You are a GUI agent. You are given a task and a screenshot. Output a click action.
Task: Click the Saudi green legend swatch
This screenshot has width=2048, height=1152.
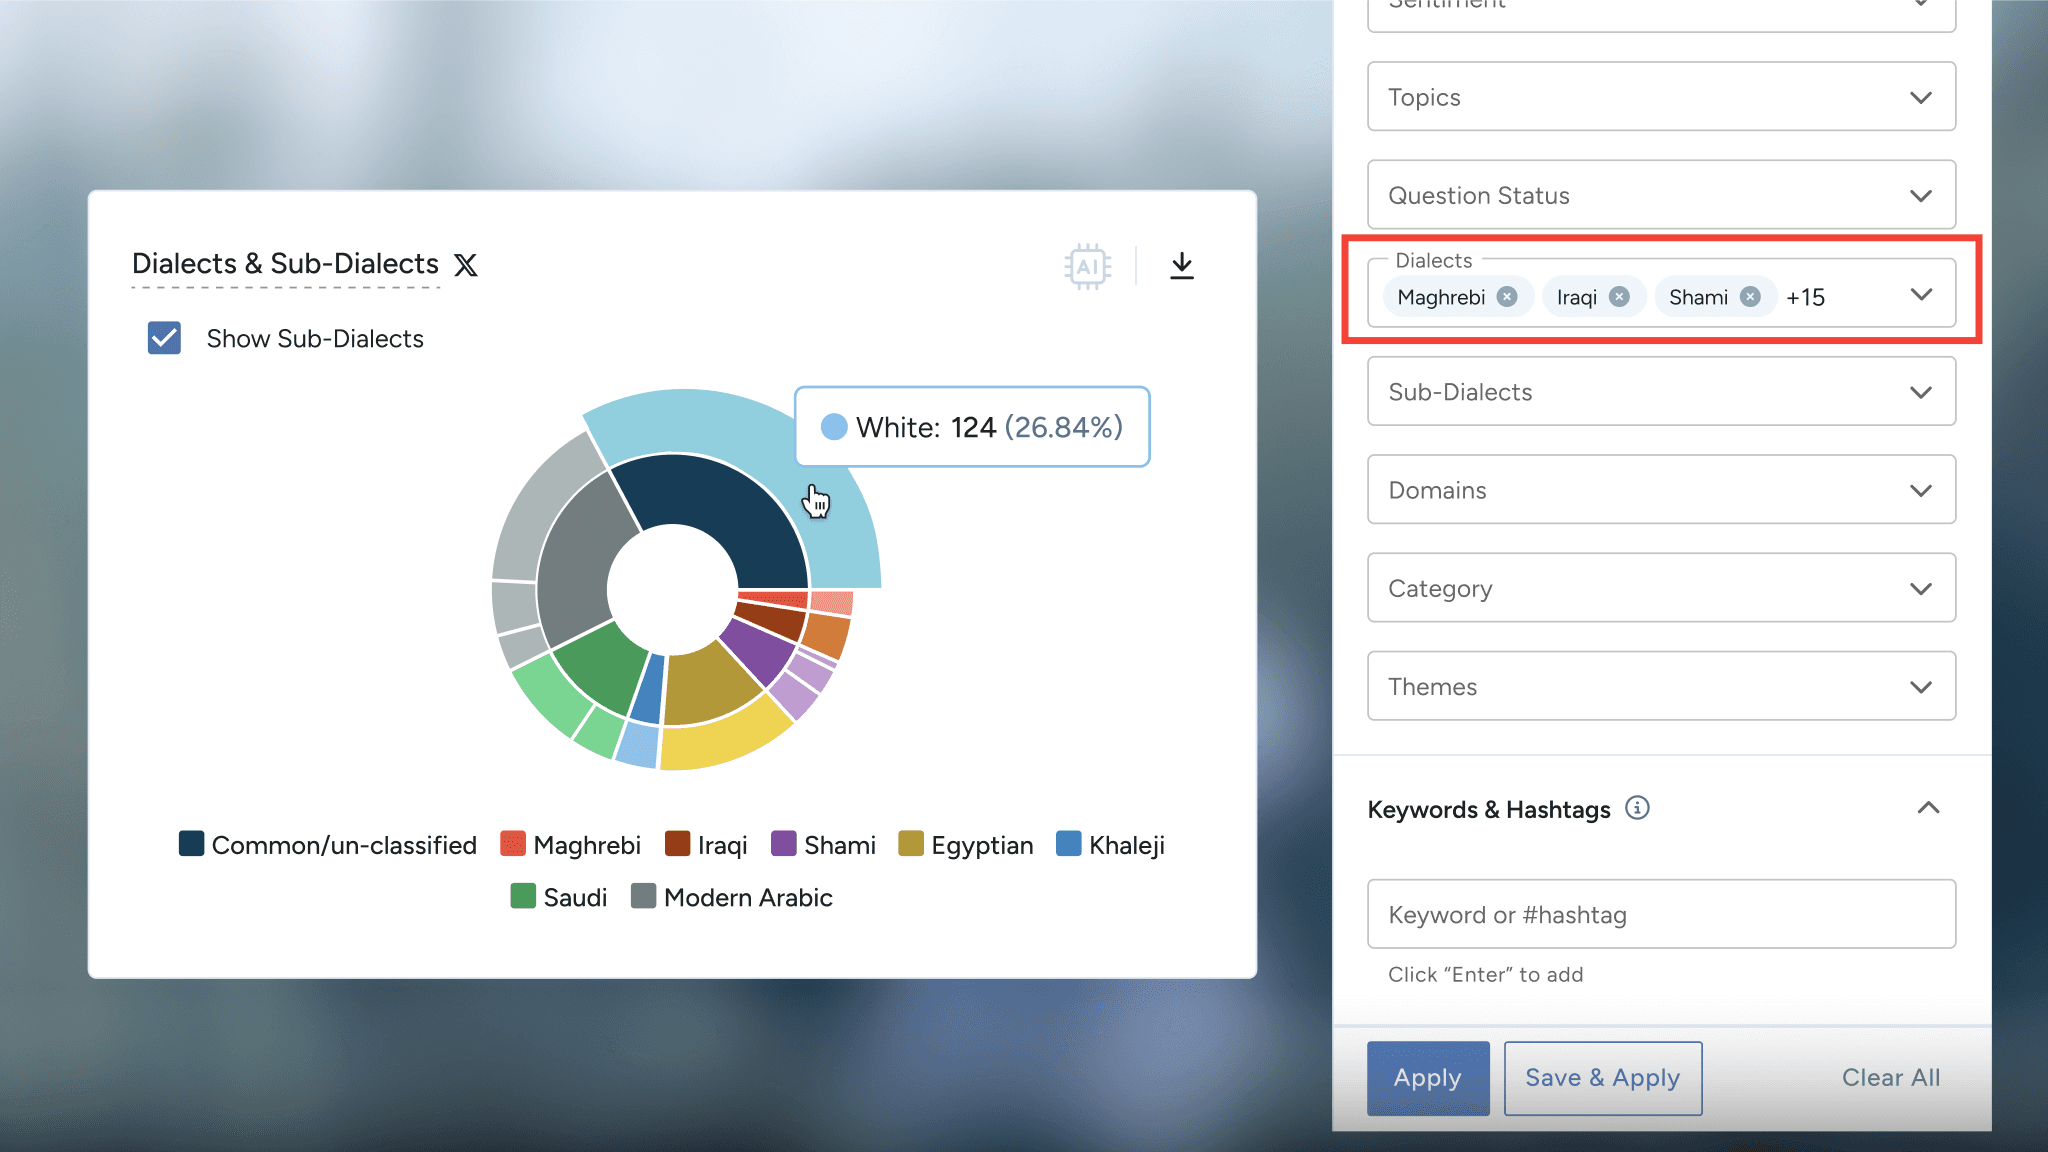[523, 896]
